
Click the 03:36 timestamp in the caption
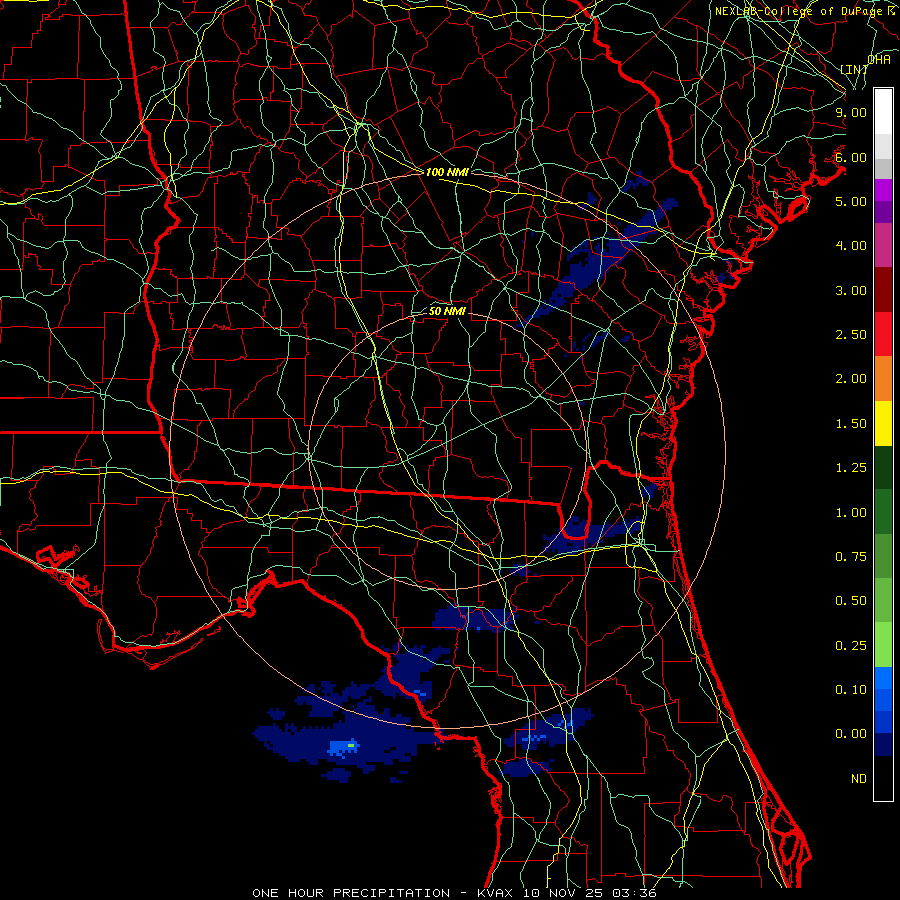(x=635, y=893)
